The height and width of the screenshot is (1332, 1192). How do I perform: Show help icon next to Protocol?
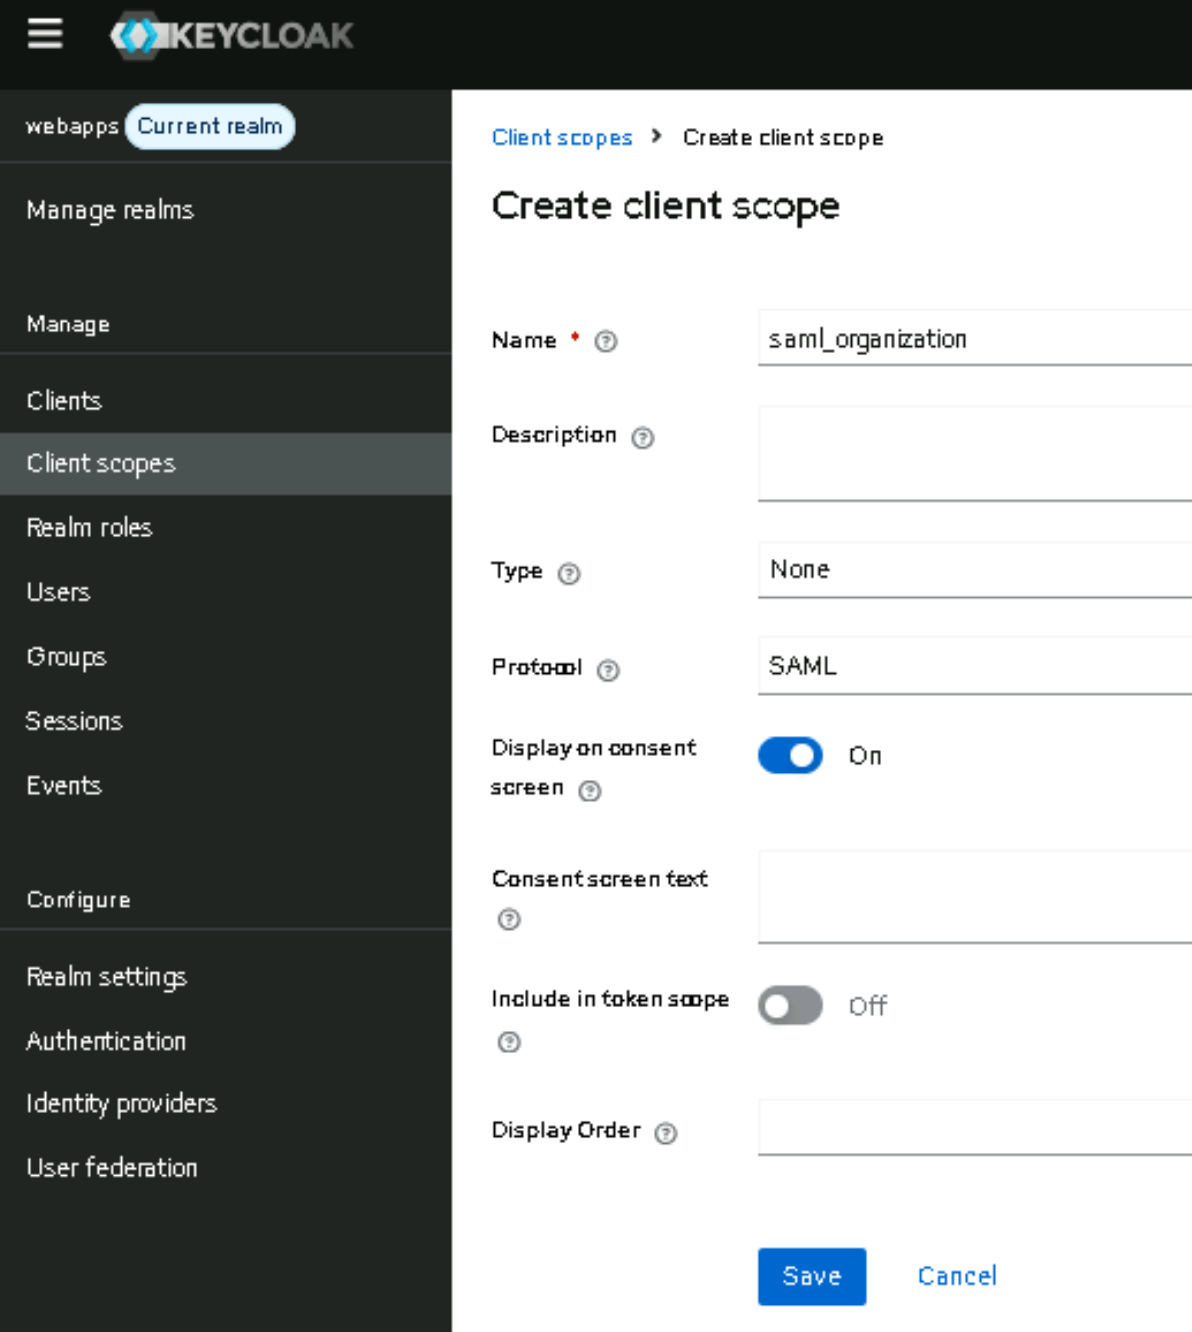pos(608,670)
